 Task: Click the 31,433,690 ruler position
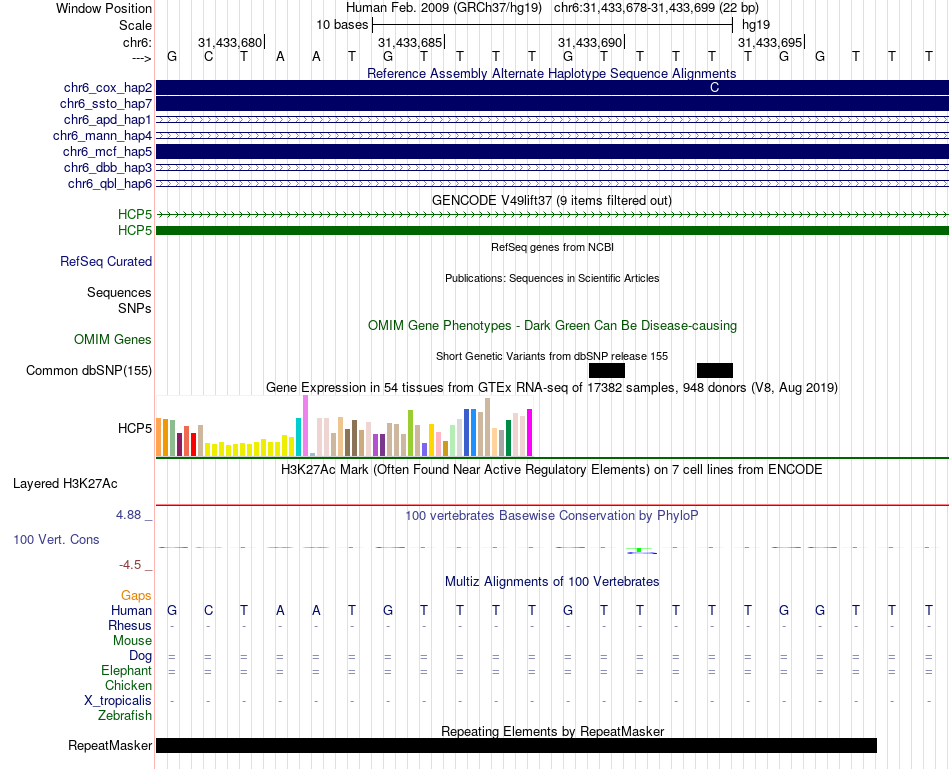(x=591, y=42)
